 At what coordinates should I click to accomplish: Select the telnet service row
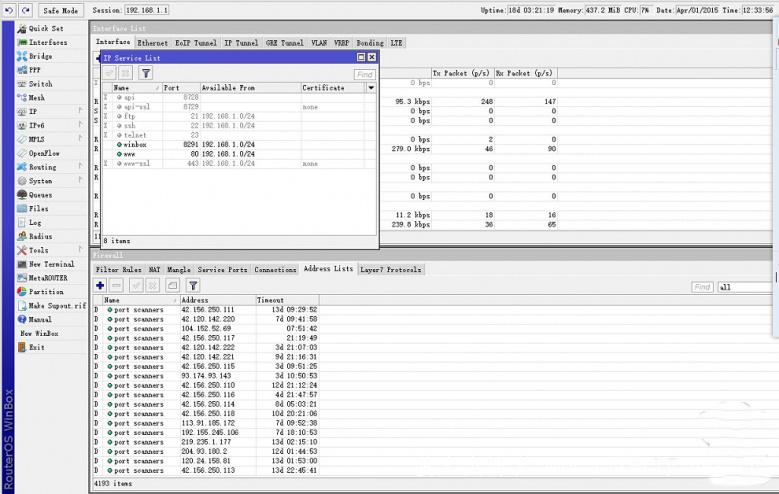pos(239,135)
